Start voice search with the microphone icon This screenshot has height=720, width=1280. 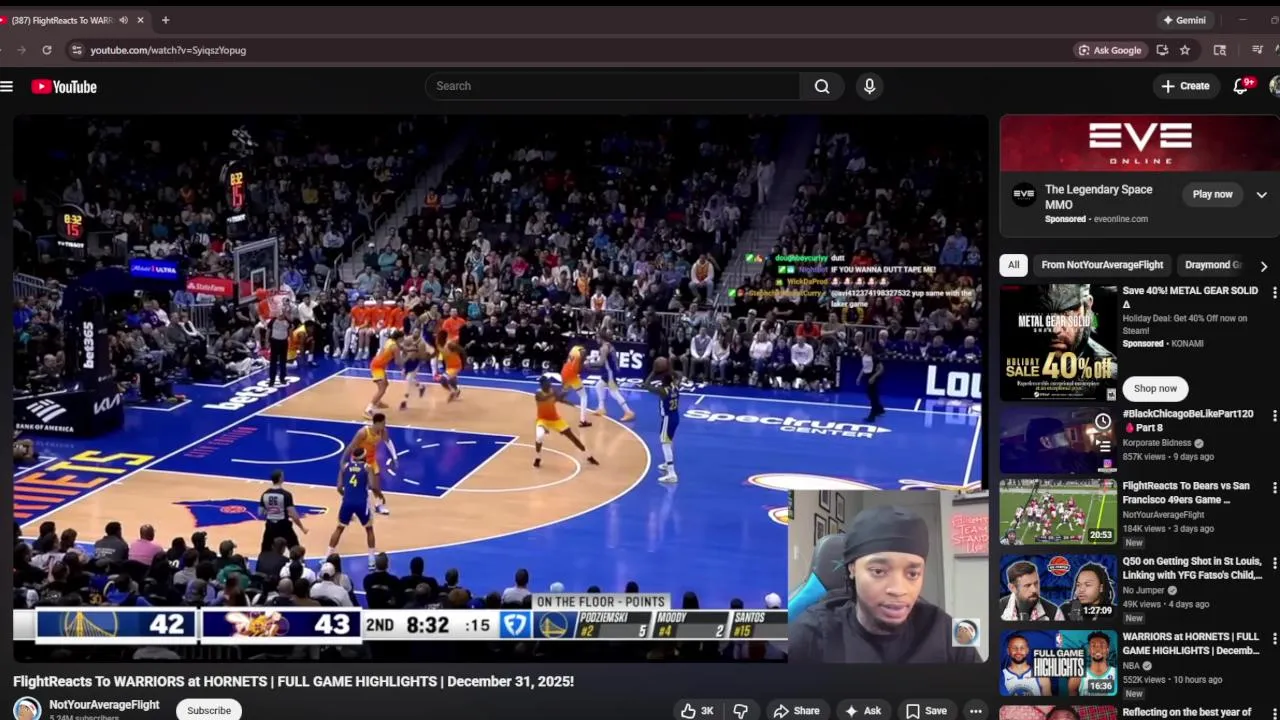[x=869, y=86]
